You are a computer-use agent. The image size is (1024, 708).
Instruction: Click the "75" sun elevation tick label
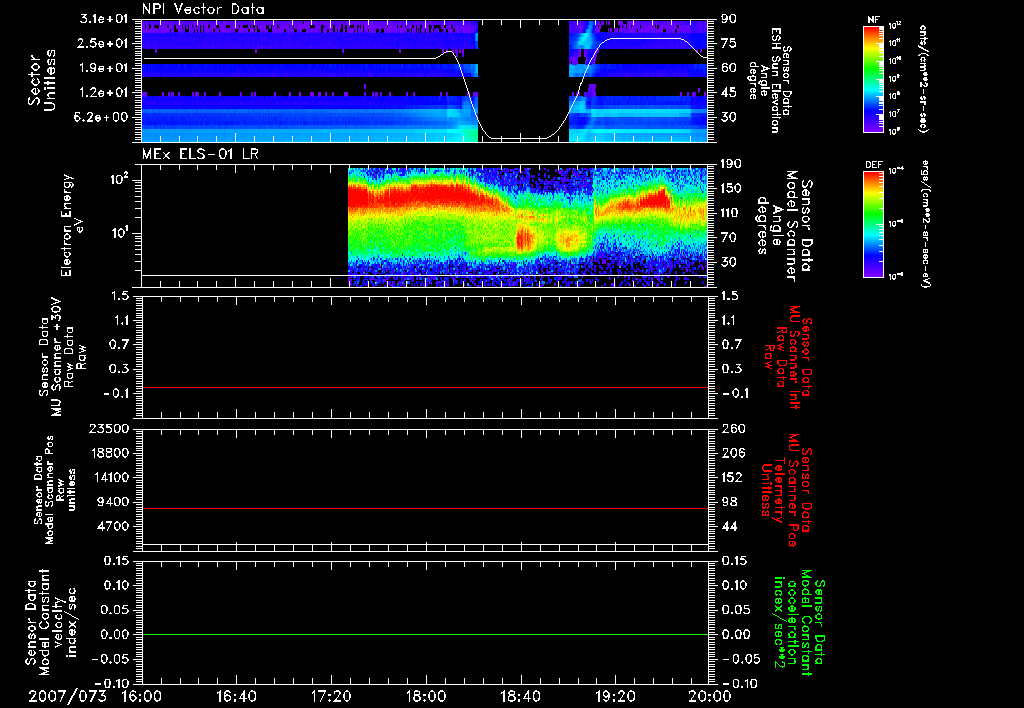click(729, 43)
